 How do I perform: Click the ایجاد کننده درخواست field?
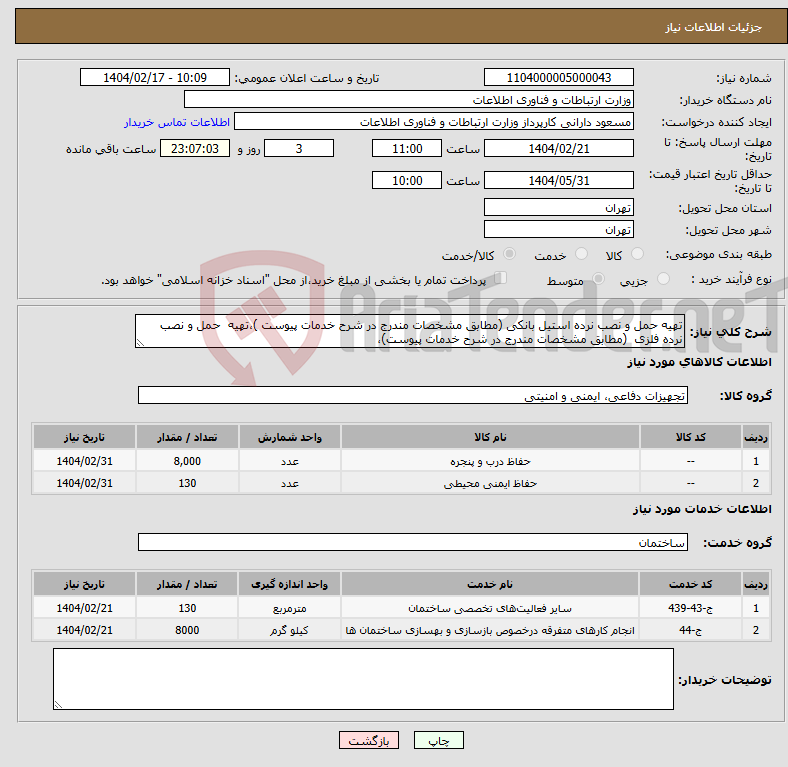point(434,122)
